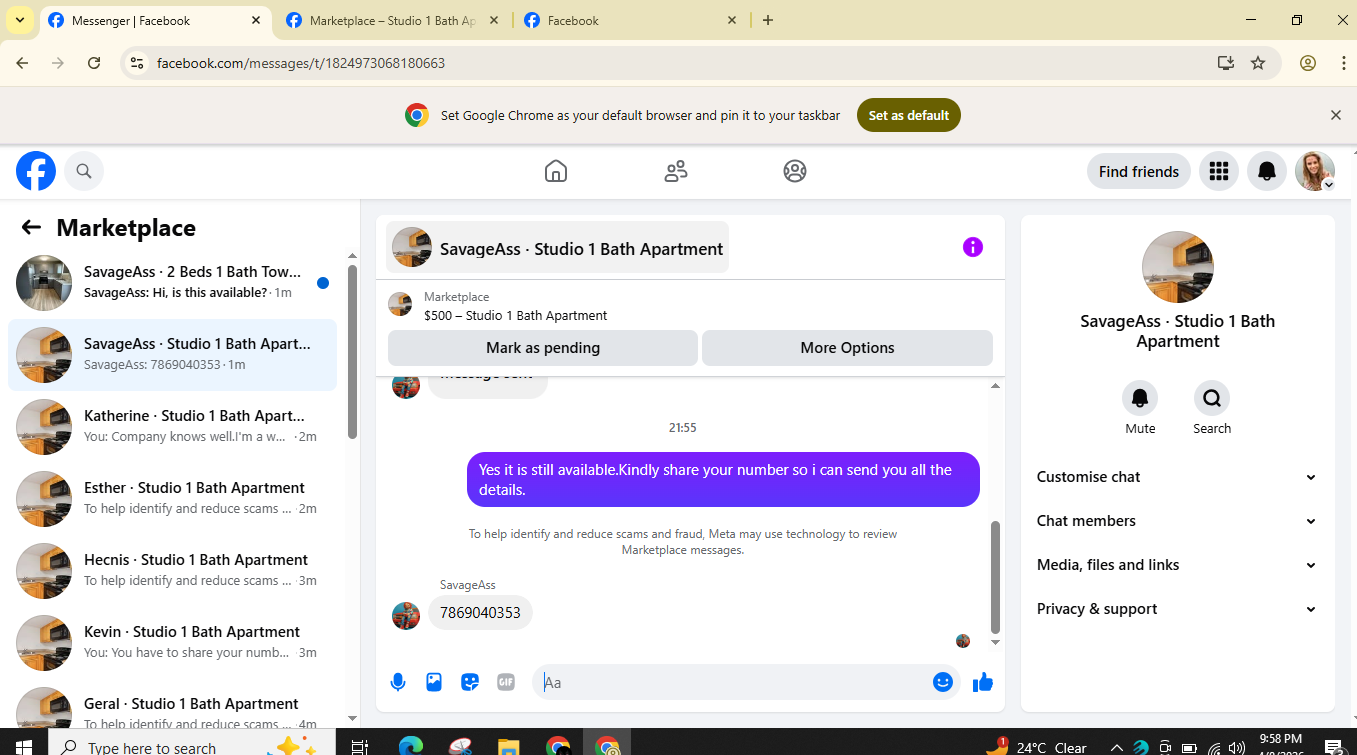Click SavageAss avatar beside 7869040353 message
Screen dimensions: 1357x755
click(x=406, y=615)
